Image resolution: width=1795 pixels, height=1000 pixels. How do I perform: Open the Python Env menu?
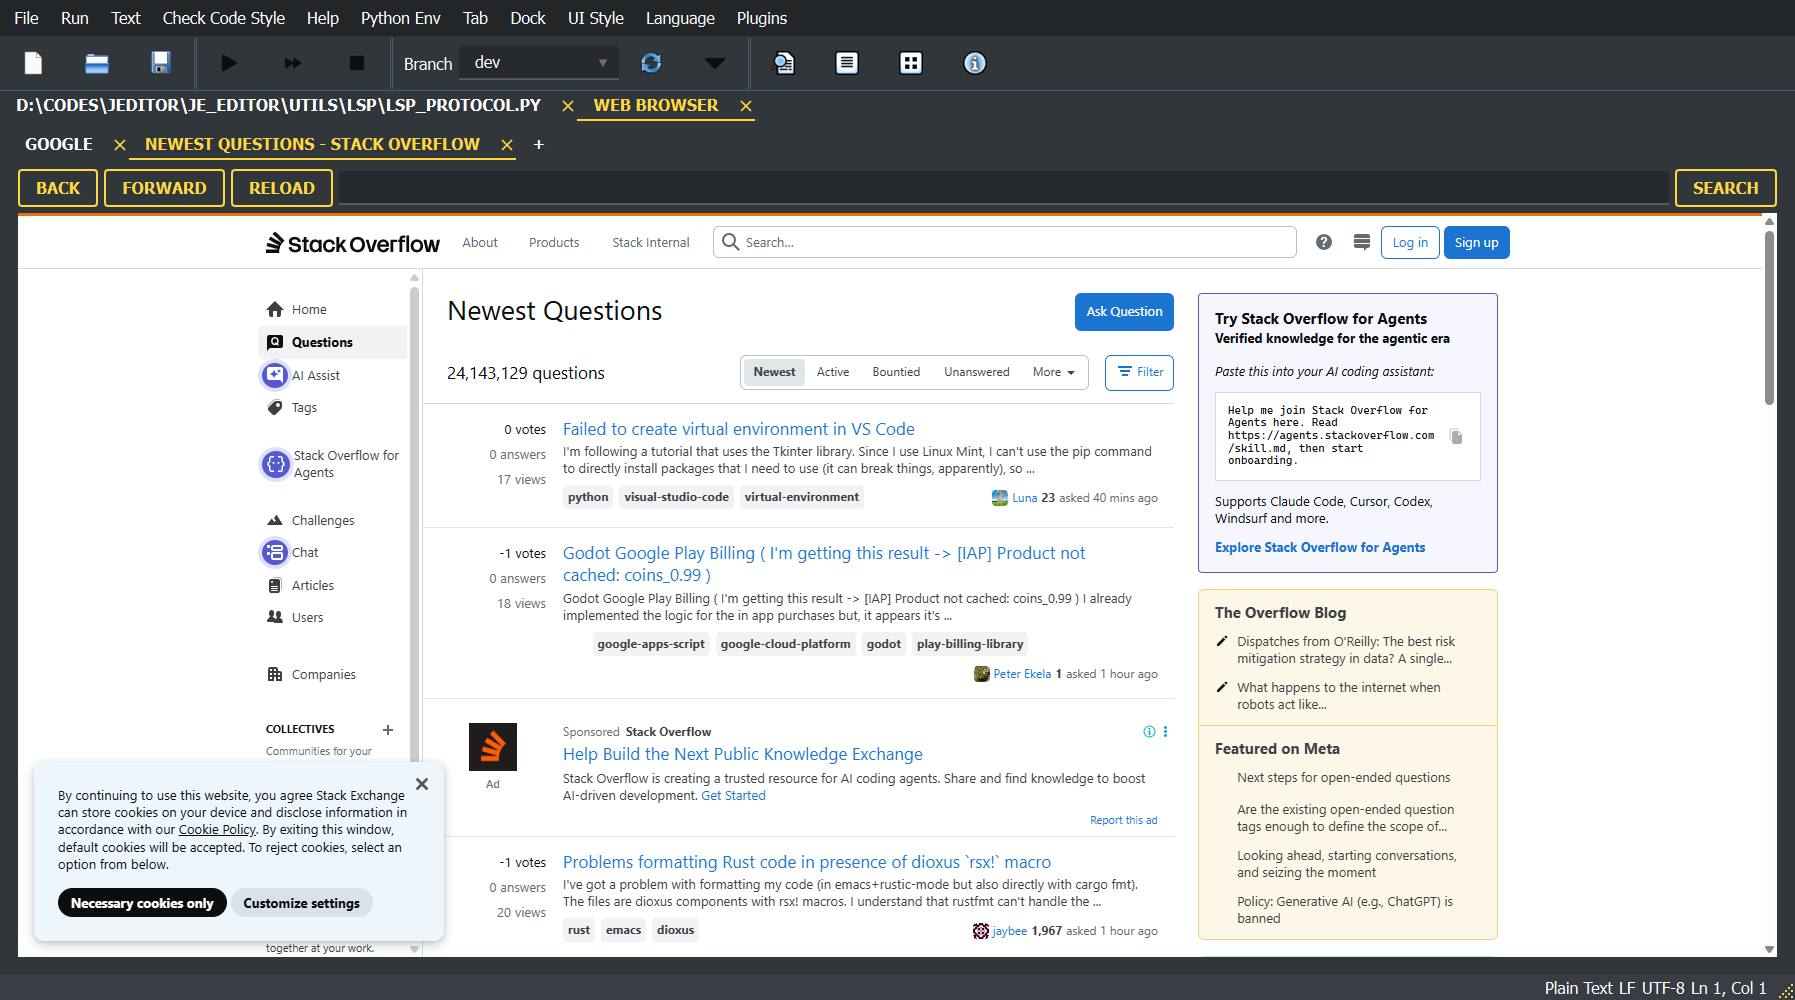(400, 18)
